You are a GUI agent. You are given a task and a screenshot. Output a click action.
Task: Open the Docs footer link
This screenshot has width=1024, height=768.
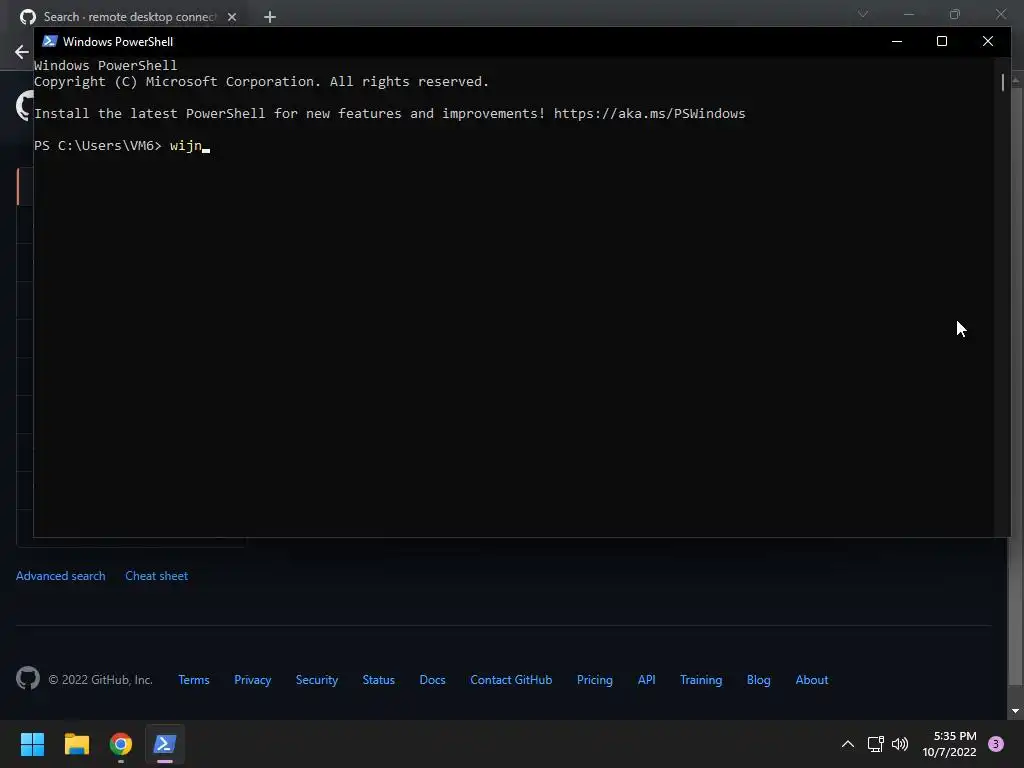(x=432, y=680)
